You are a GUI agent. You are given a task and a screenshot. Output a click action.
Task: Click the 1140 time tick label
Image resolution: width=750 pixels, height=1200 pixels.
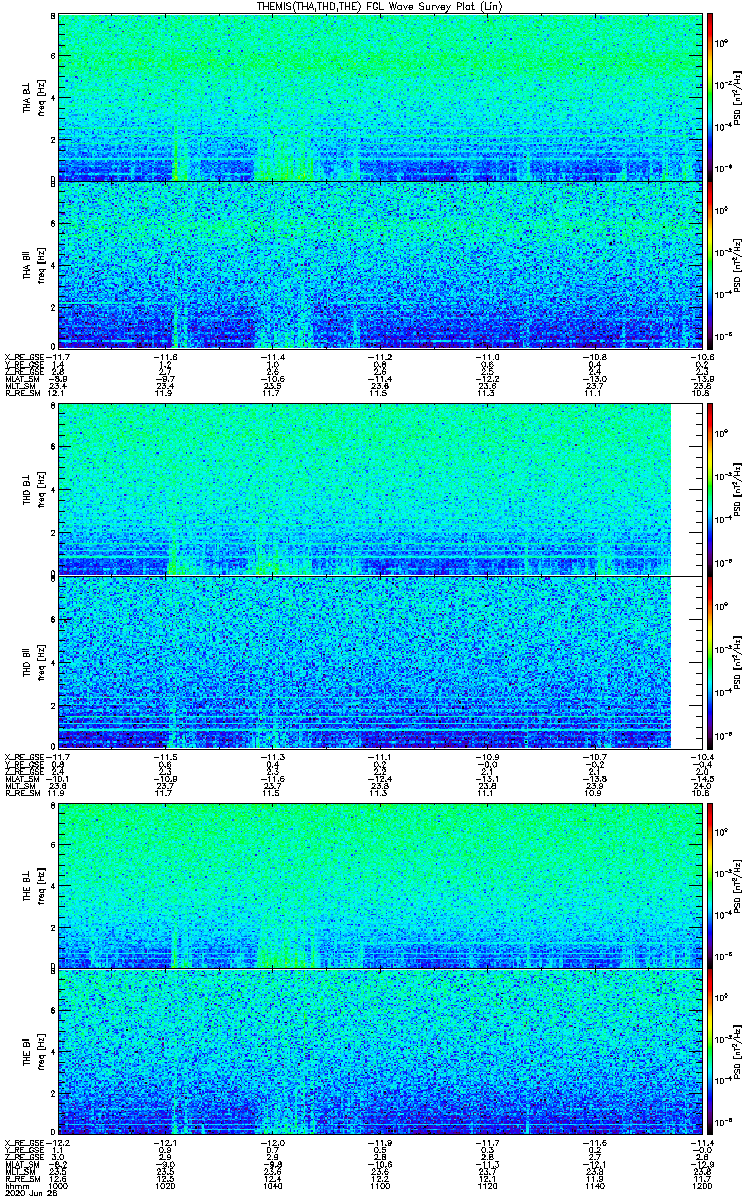[594, 1186]
